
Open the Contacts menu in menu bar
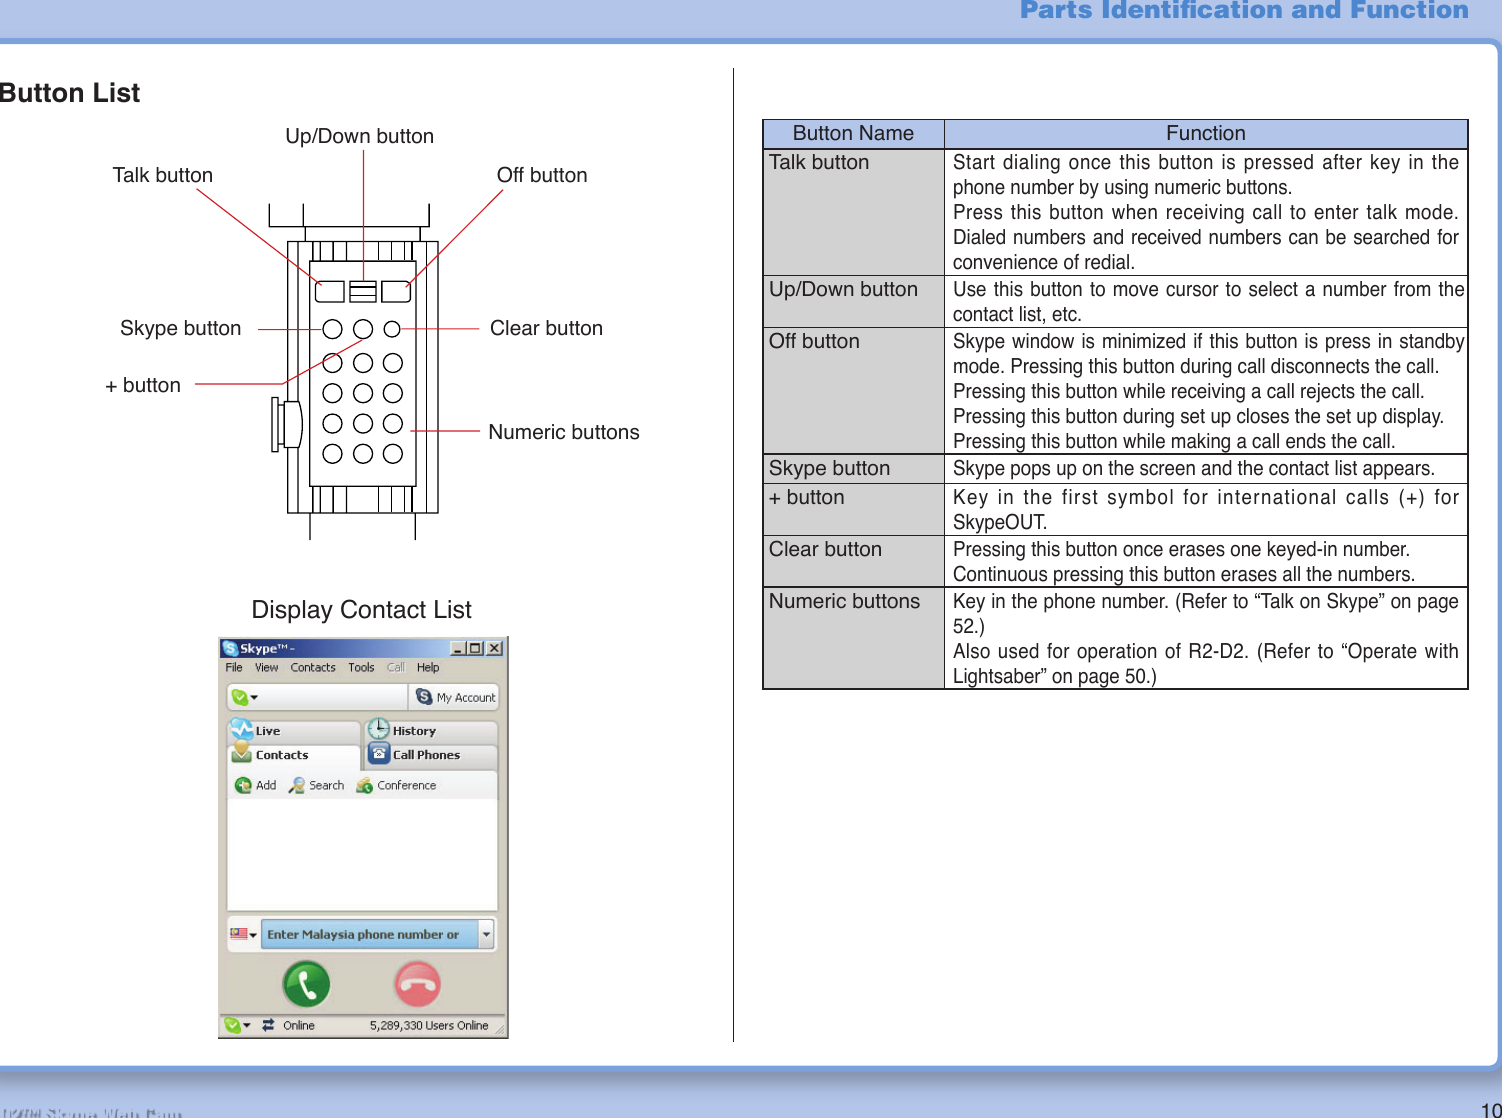tap(313, 667)
